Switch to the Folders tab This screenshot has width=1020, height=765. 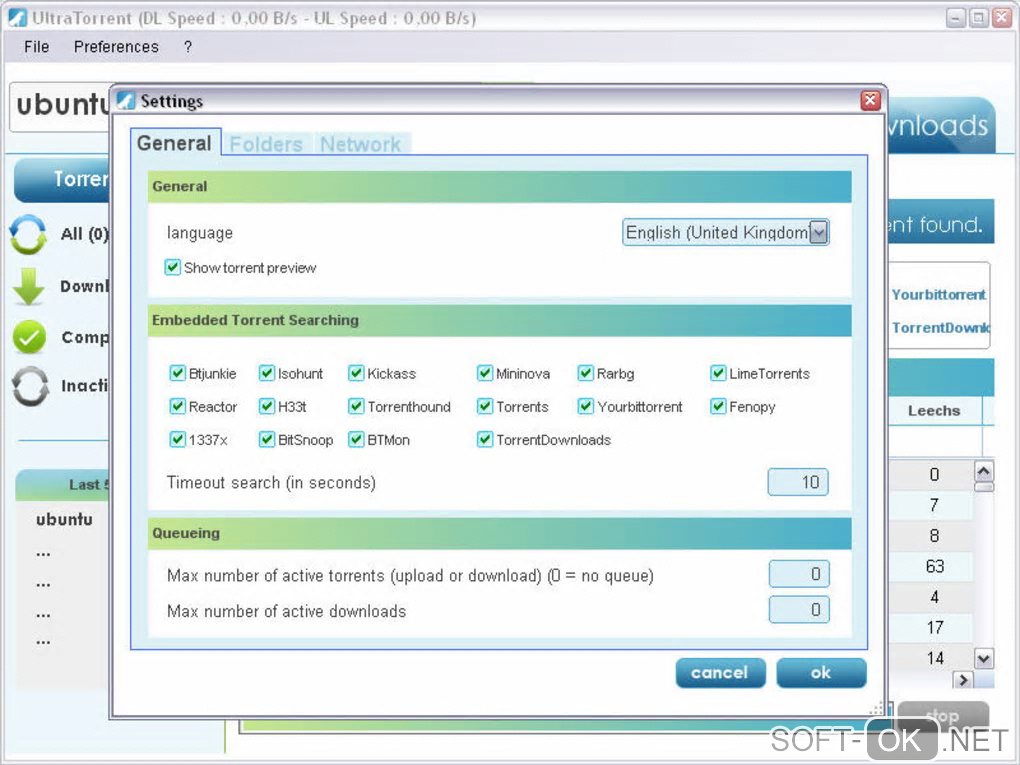pos(266,144)
